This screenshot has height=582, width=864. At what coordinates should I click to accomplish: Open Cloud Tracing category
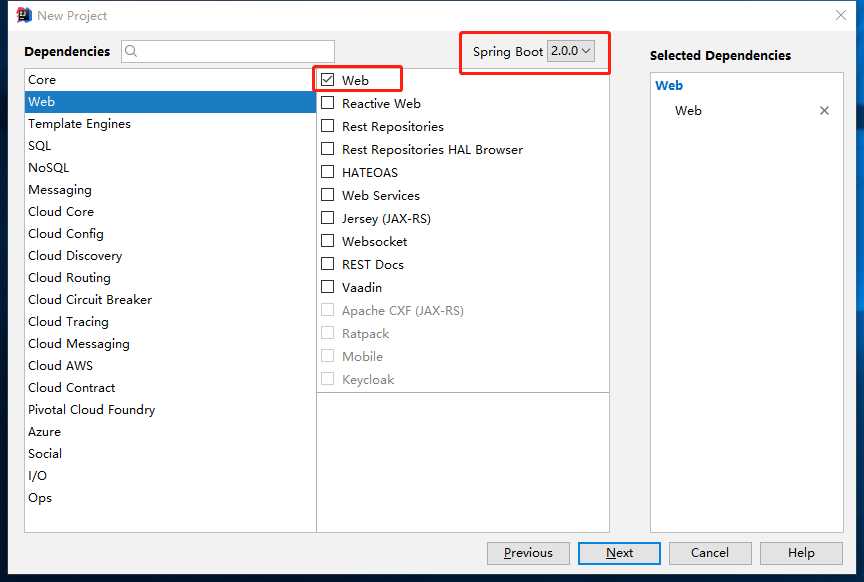tap(170, 322)
